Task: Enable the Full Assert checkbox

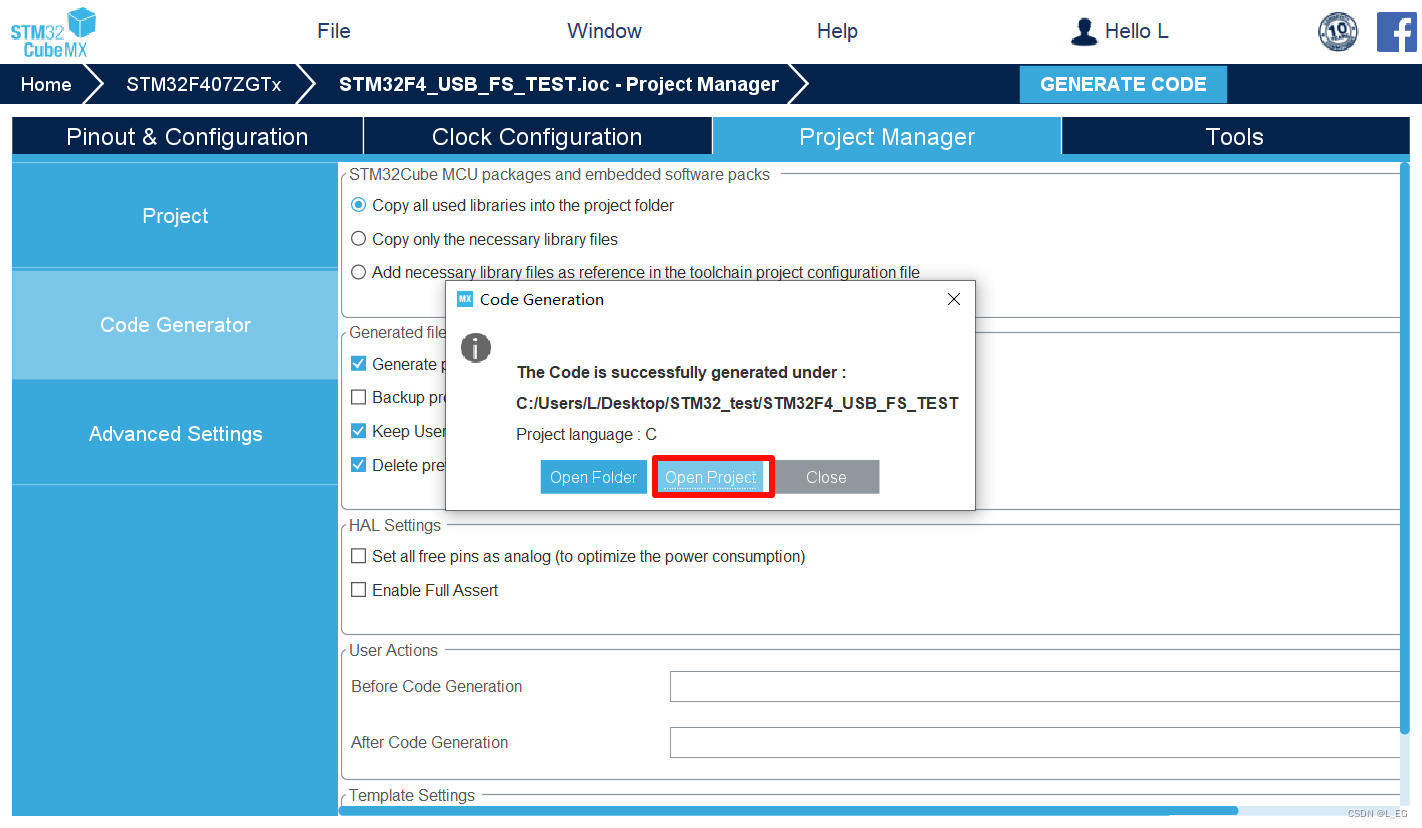Action: [359, 590]
